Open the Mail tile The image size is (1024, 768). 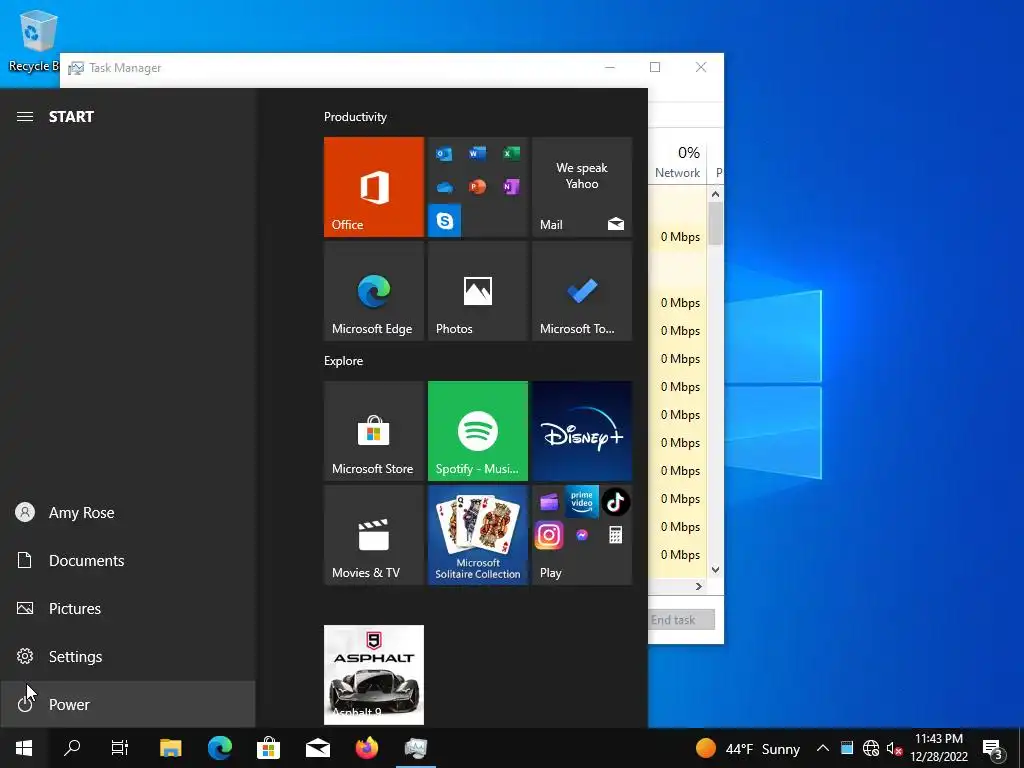click(582, 187)
